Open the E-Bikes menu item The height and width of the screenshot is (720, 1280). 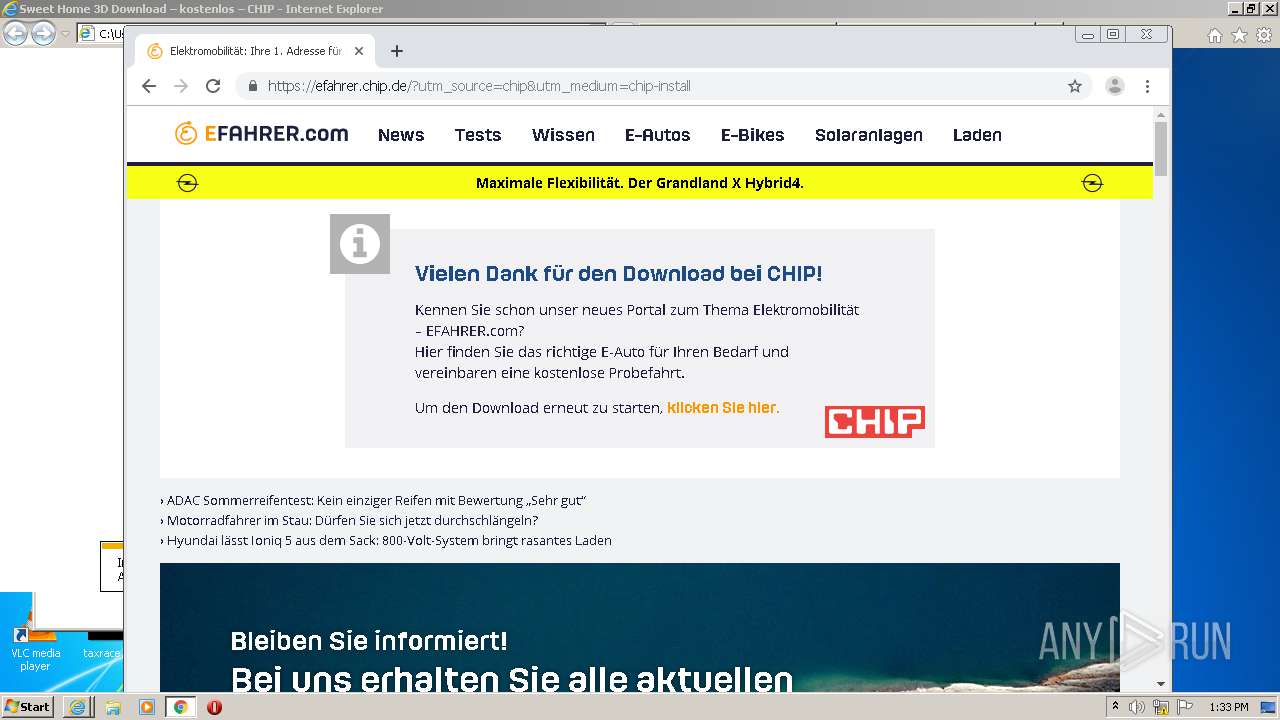(752, 135)
